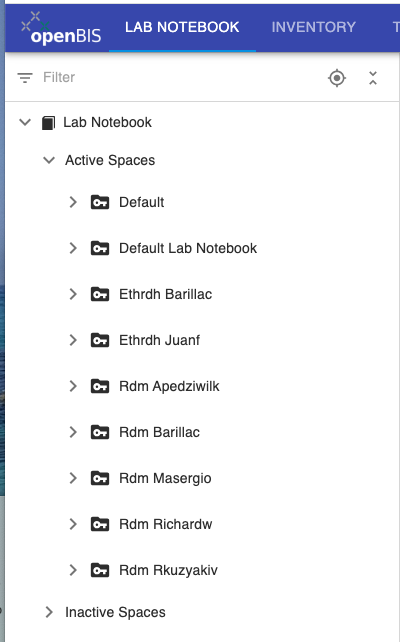
Task: Click the locate current node target icon
Action: (x=337, y=78)
